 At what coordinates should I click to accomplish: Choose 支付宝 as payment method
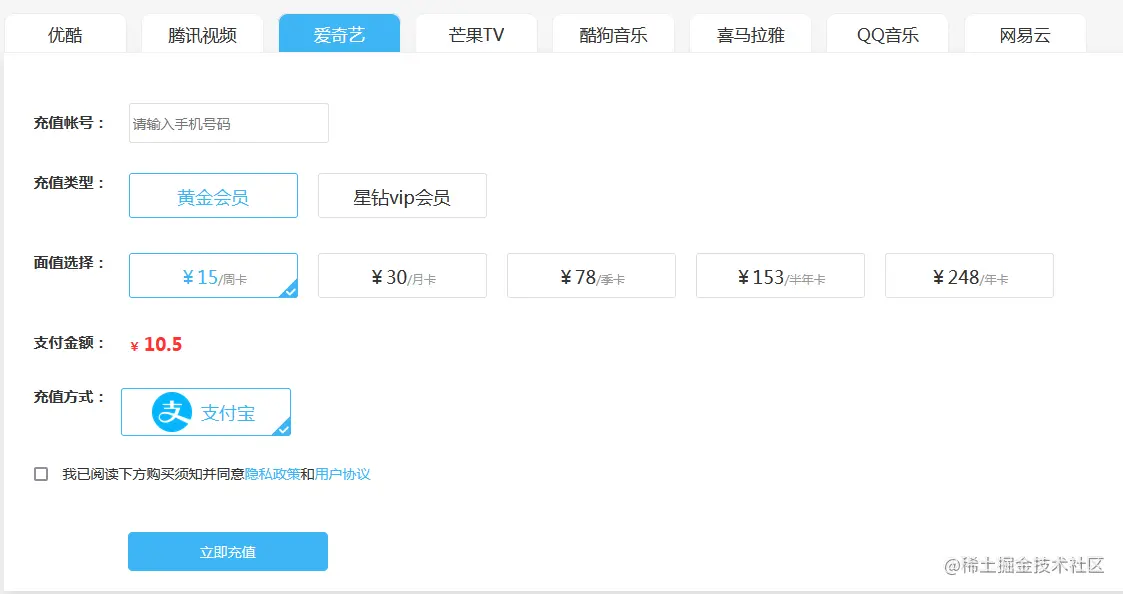tap(206, 412)
